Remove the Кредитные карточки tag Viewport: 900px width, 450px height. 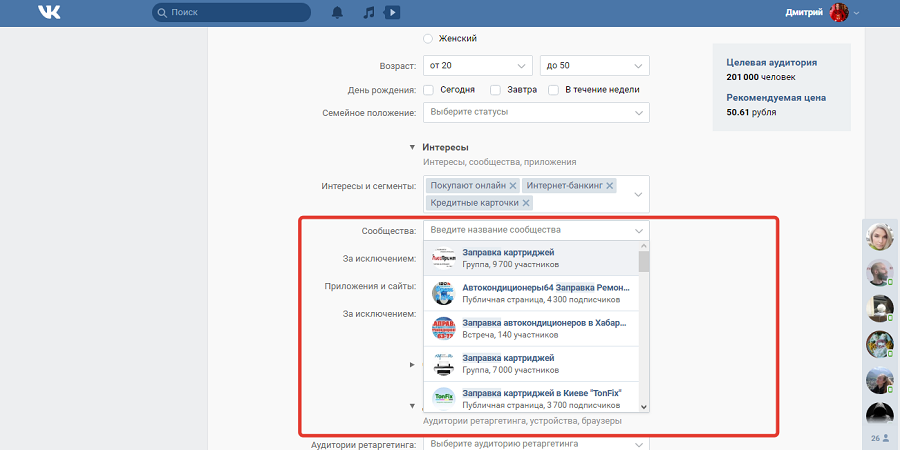(526, 203)
